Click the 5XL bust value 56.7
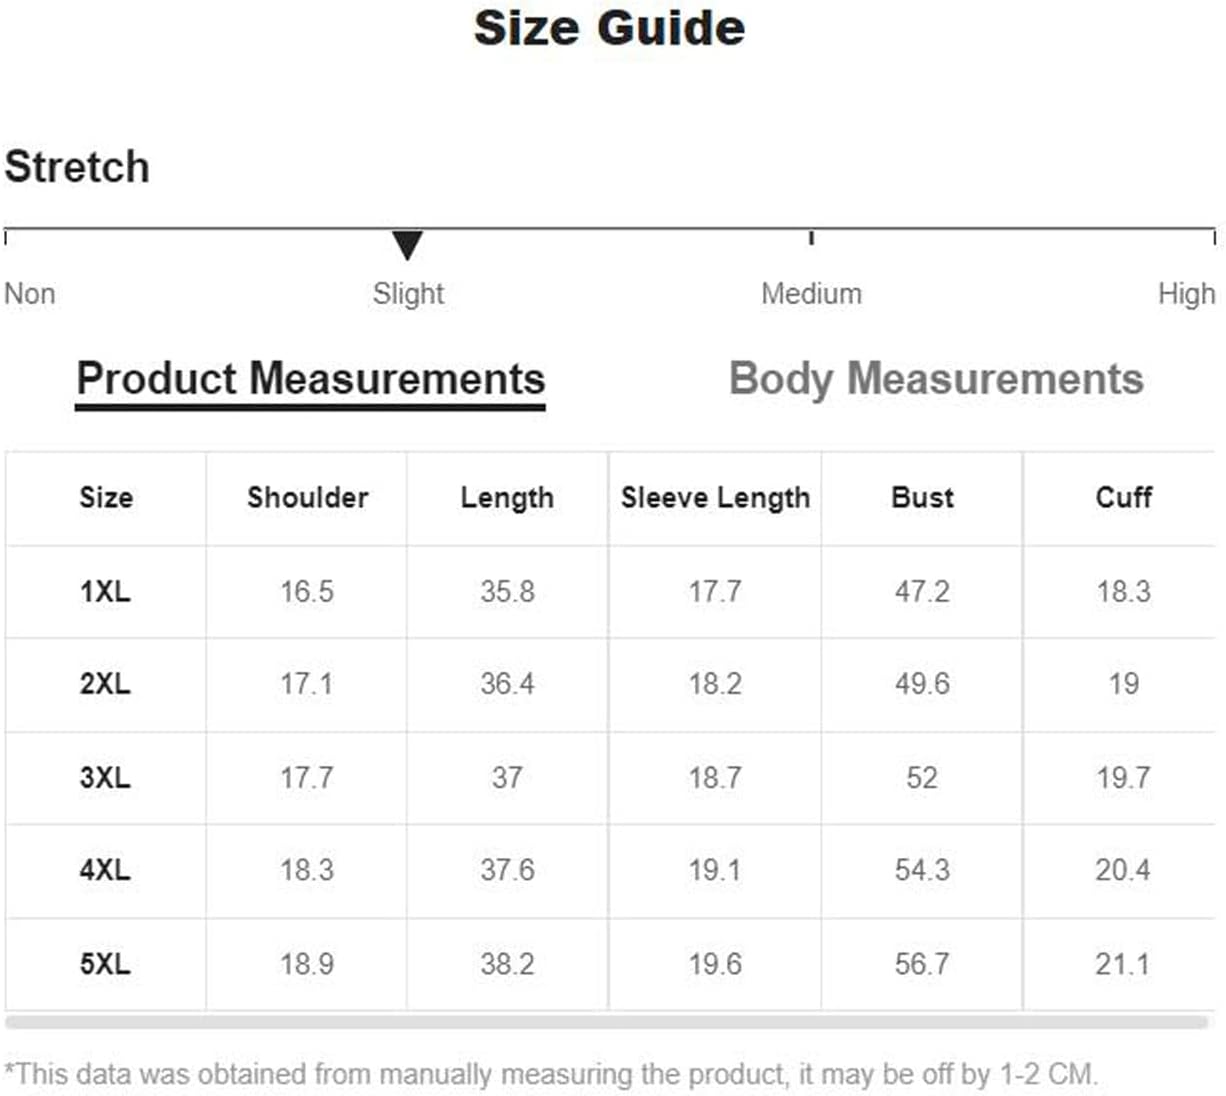The image size is (1226, 1096). click(922, 964)
